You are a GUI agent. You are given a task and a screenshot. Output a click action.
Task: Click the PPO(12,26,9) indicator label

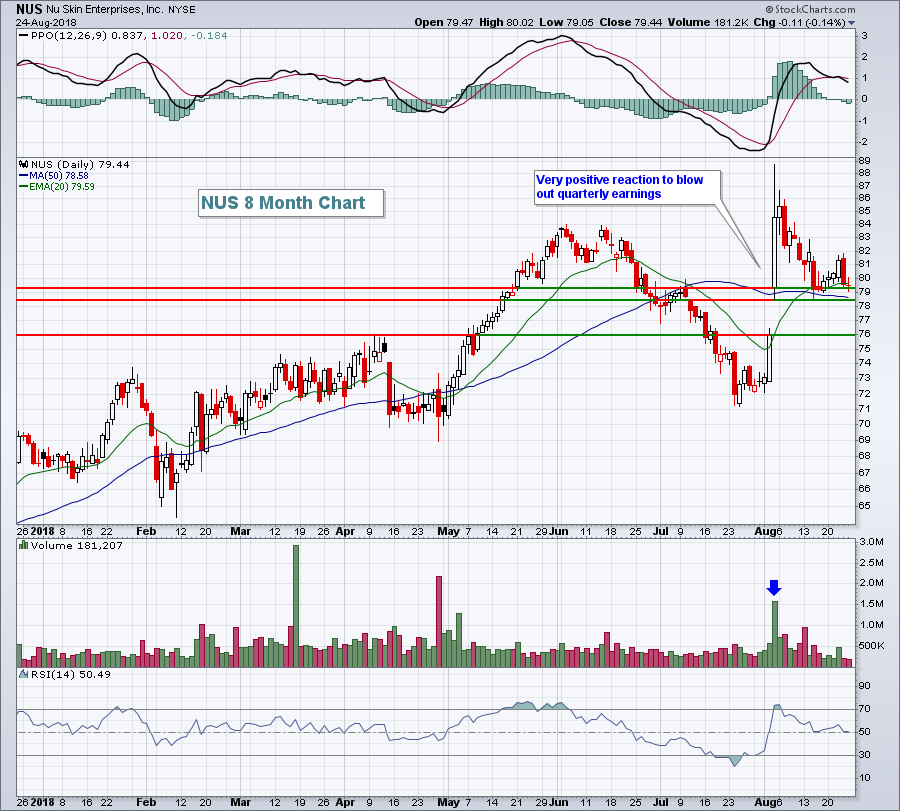69,36
